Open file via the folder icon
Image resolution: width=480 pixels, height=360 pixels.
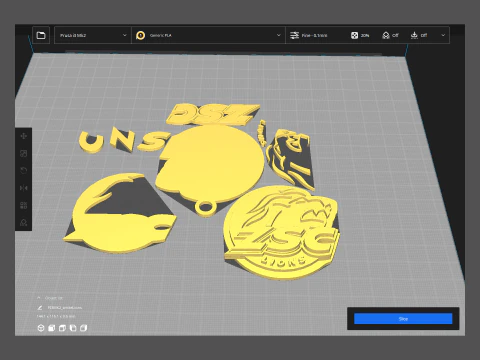(x=41, y=35)
